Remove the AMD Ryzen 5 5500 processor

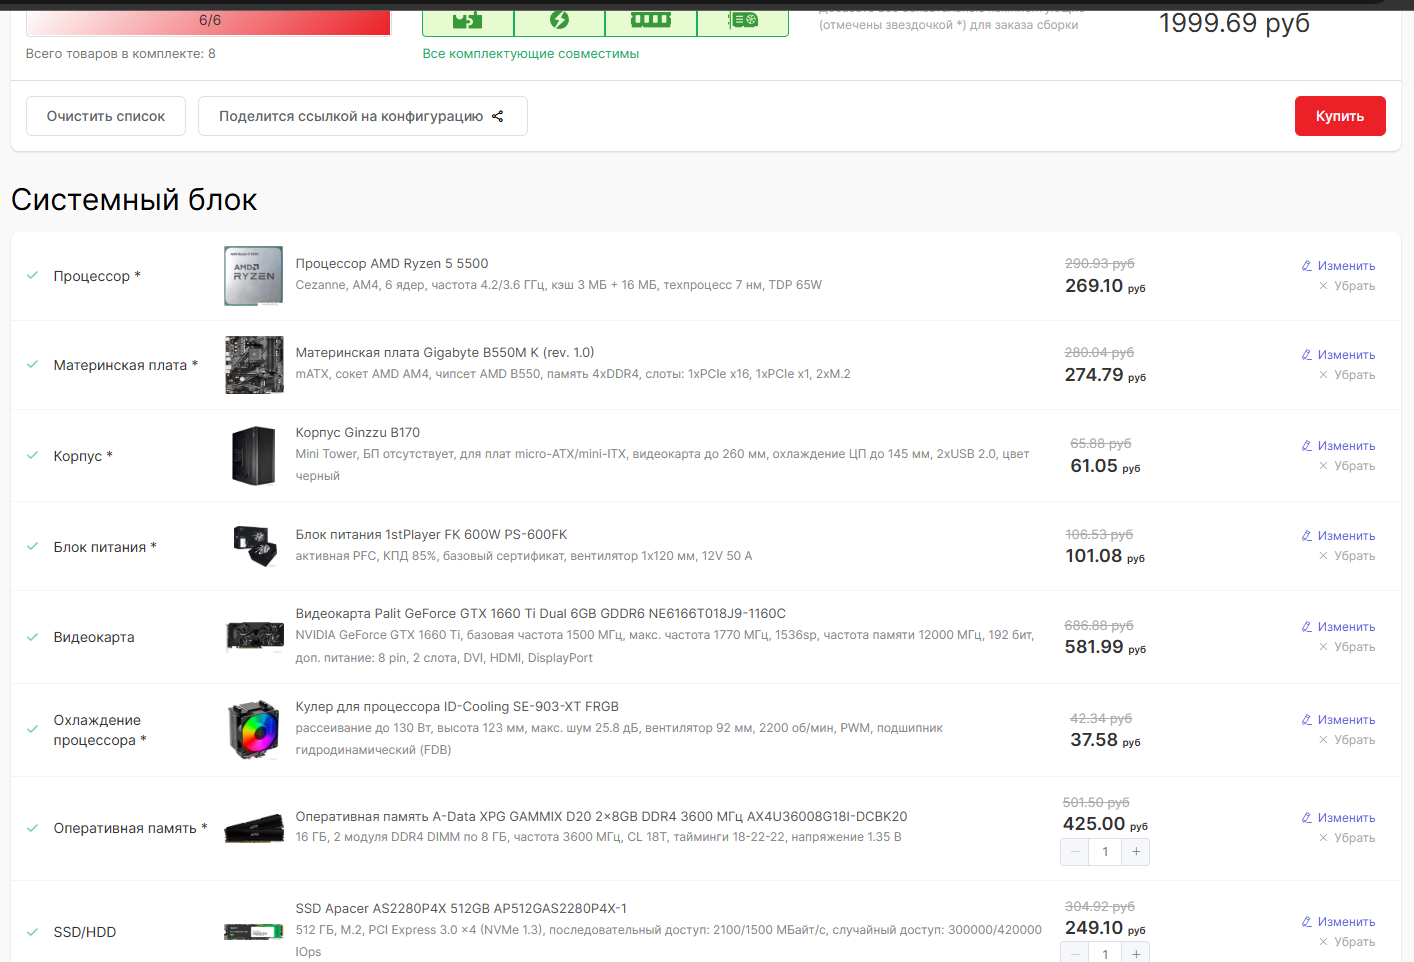pos(1346,286)
